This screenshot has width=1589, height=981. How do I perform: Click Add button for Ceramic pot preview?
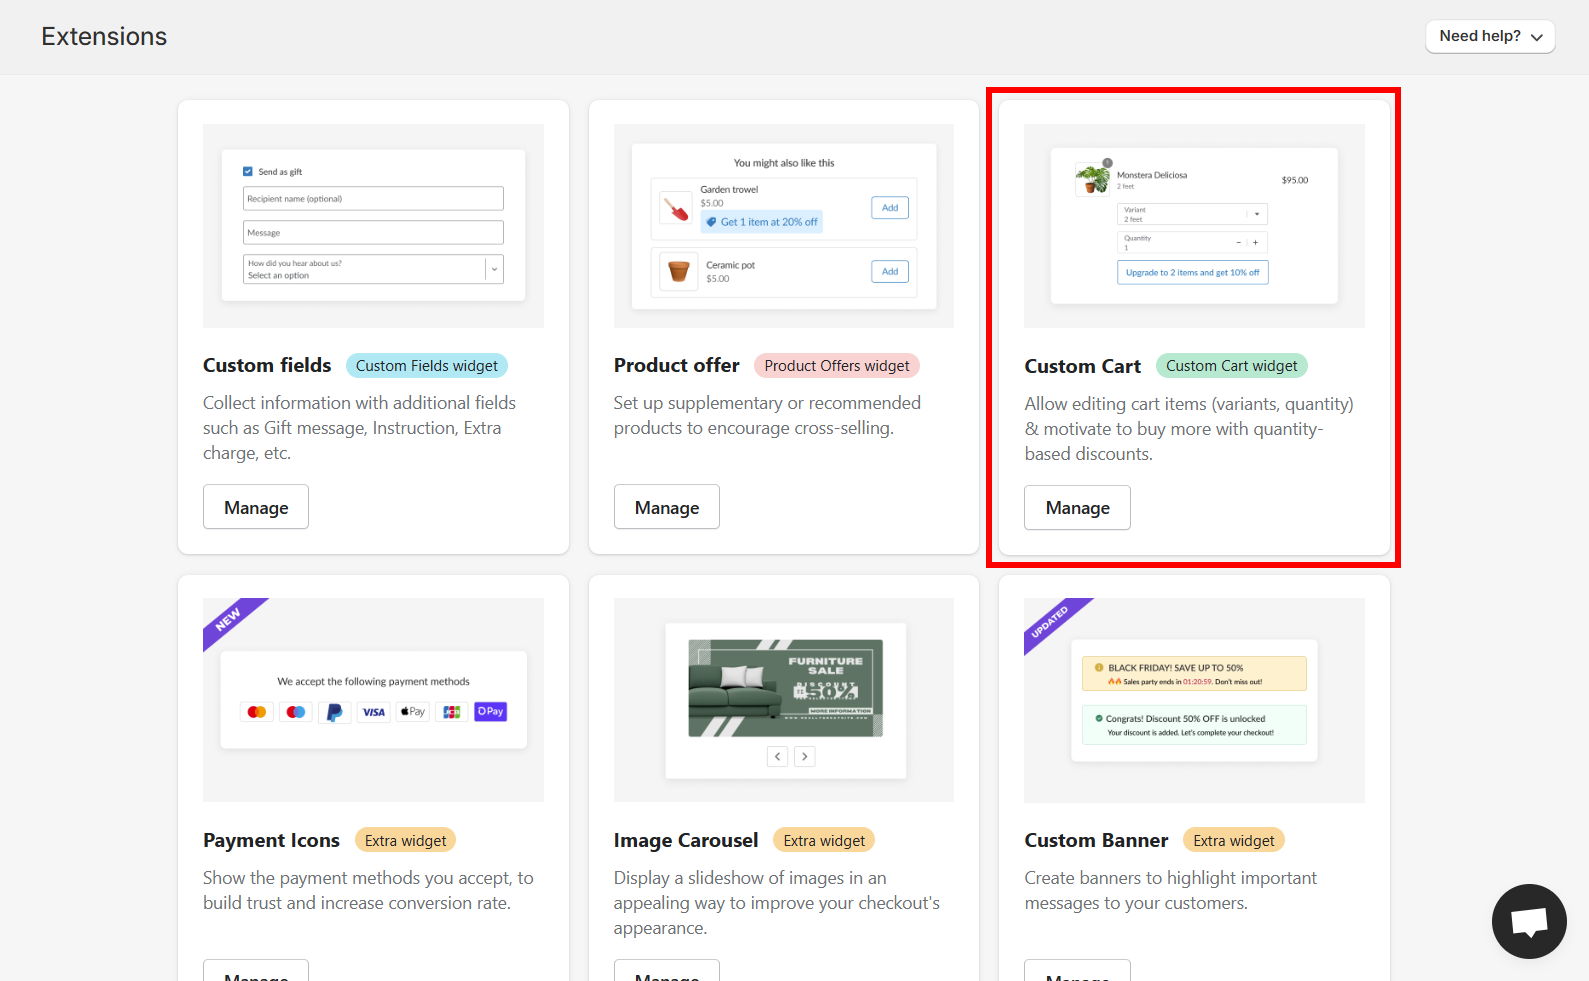pyautogui.click(x=890, y=272)
